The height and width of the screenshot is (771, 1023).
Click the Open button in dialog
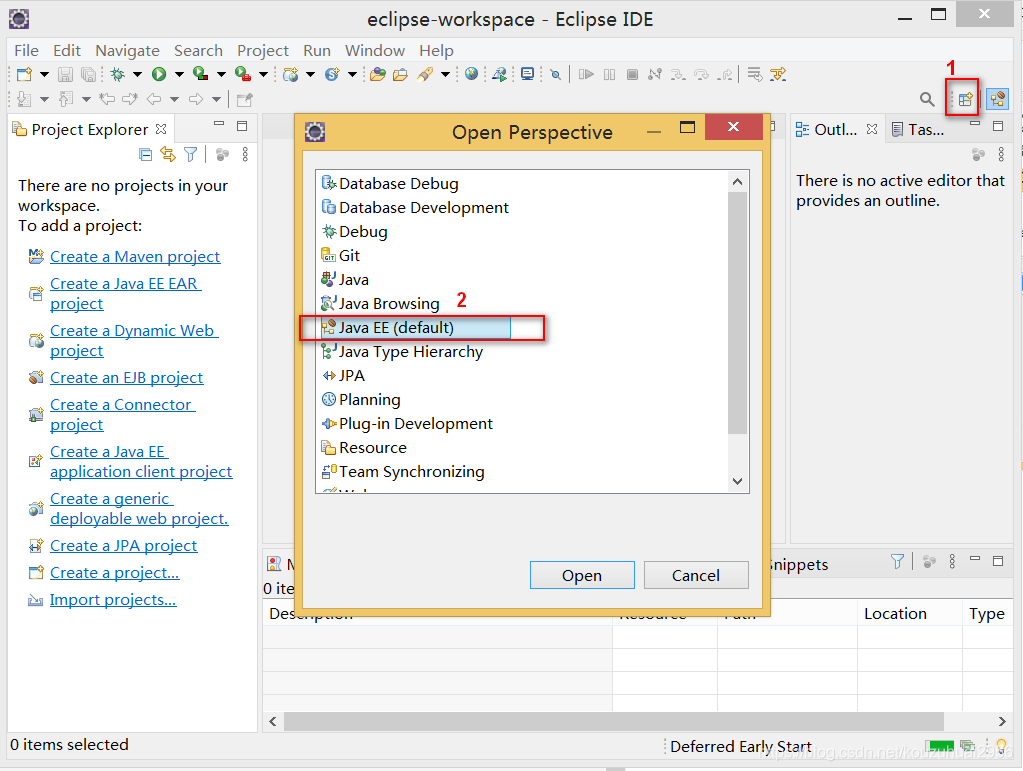pos(582,575)
